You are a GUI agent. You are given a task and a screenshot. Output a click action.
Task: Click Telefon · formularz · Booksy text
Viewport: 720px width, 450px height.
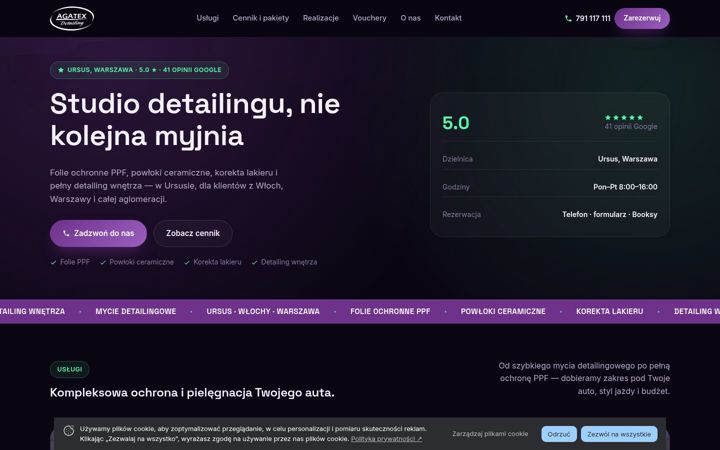click(x=609, y=214)
